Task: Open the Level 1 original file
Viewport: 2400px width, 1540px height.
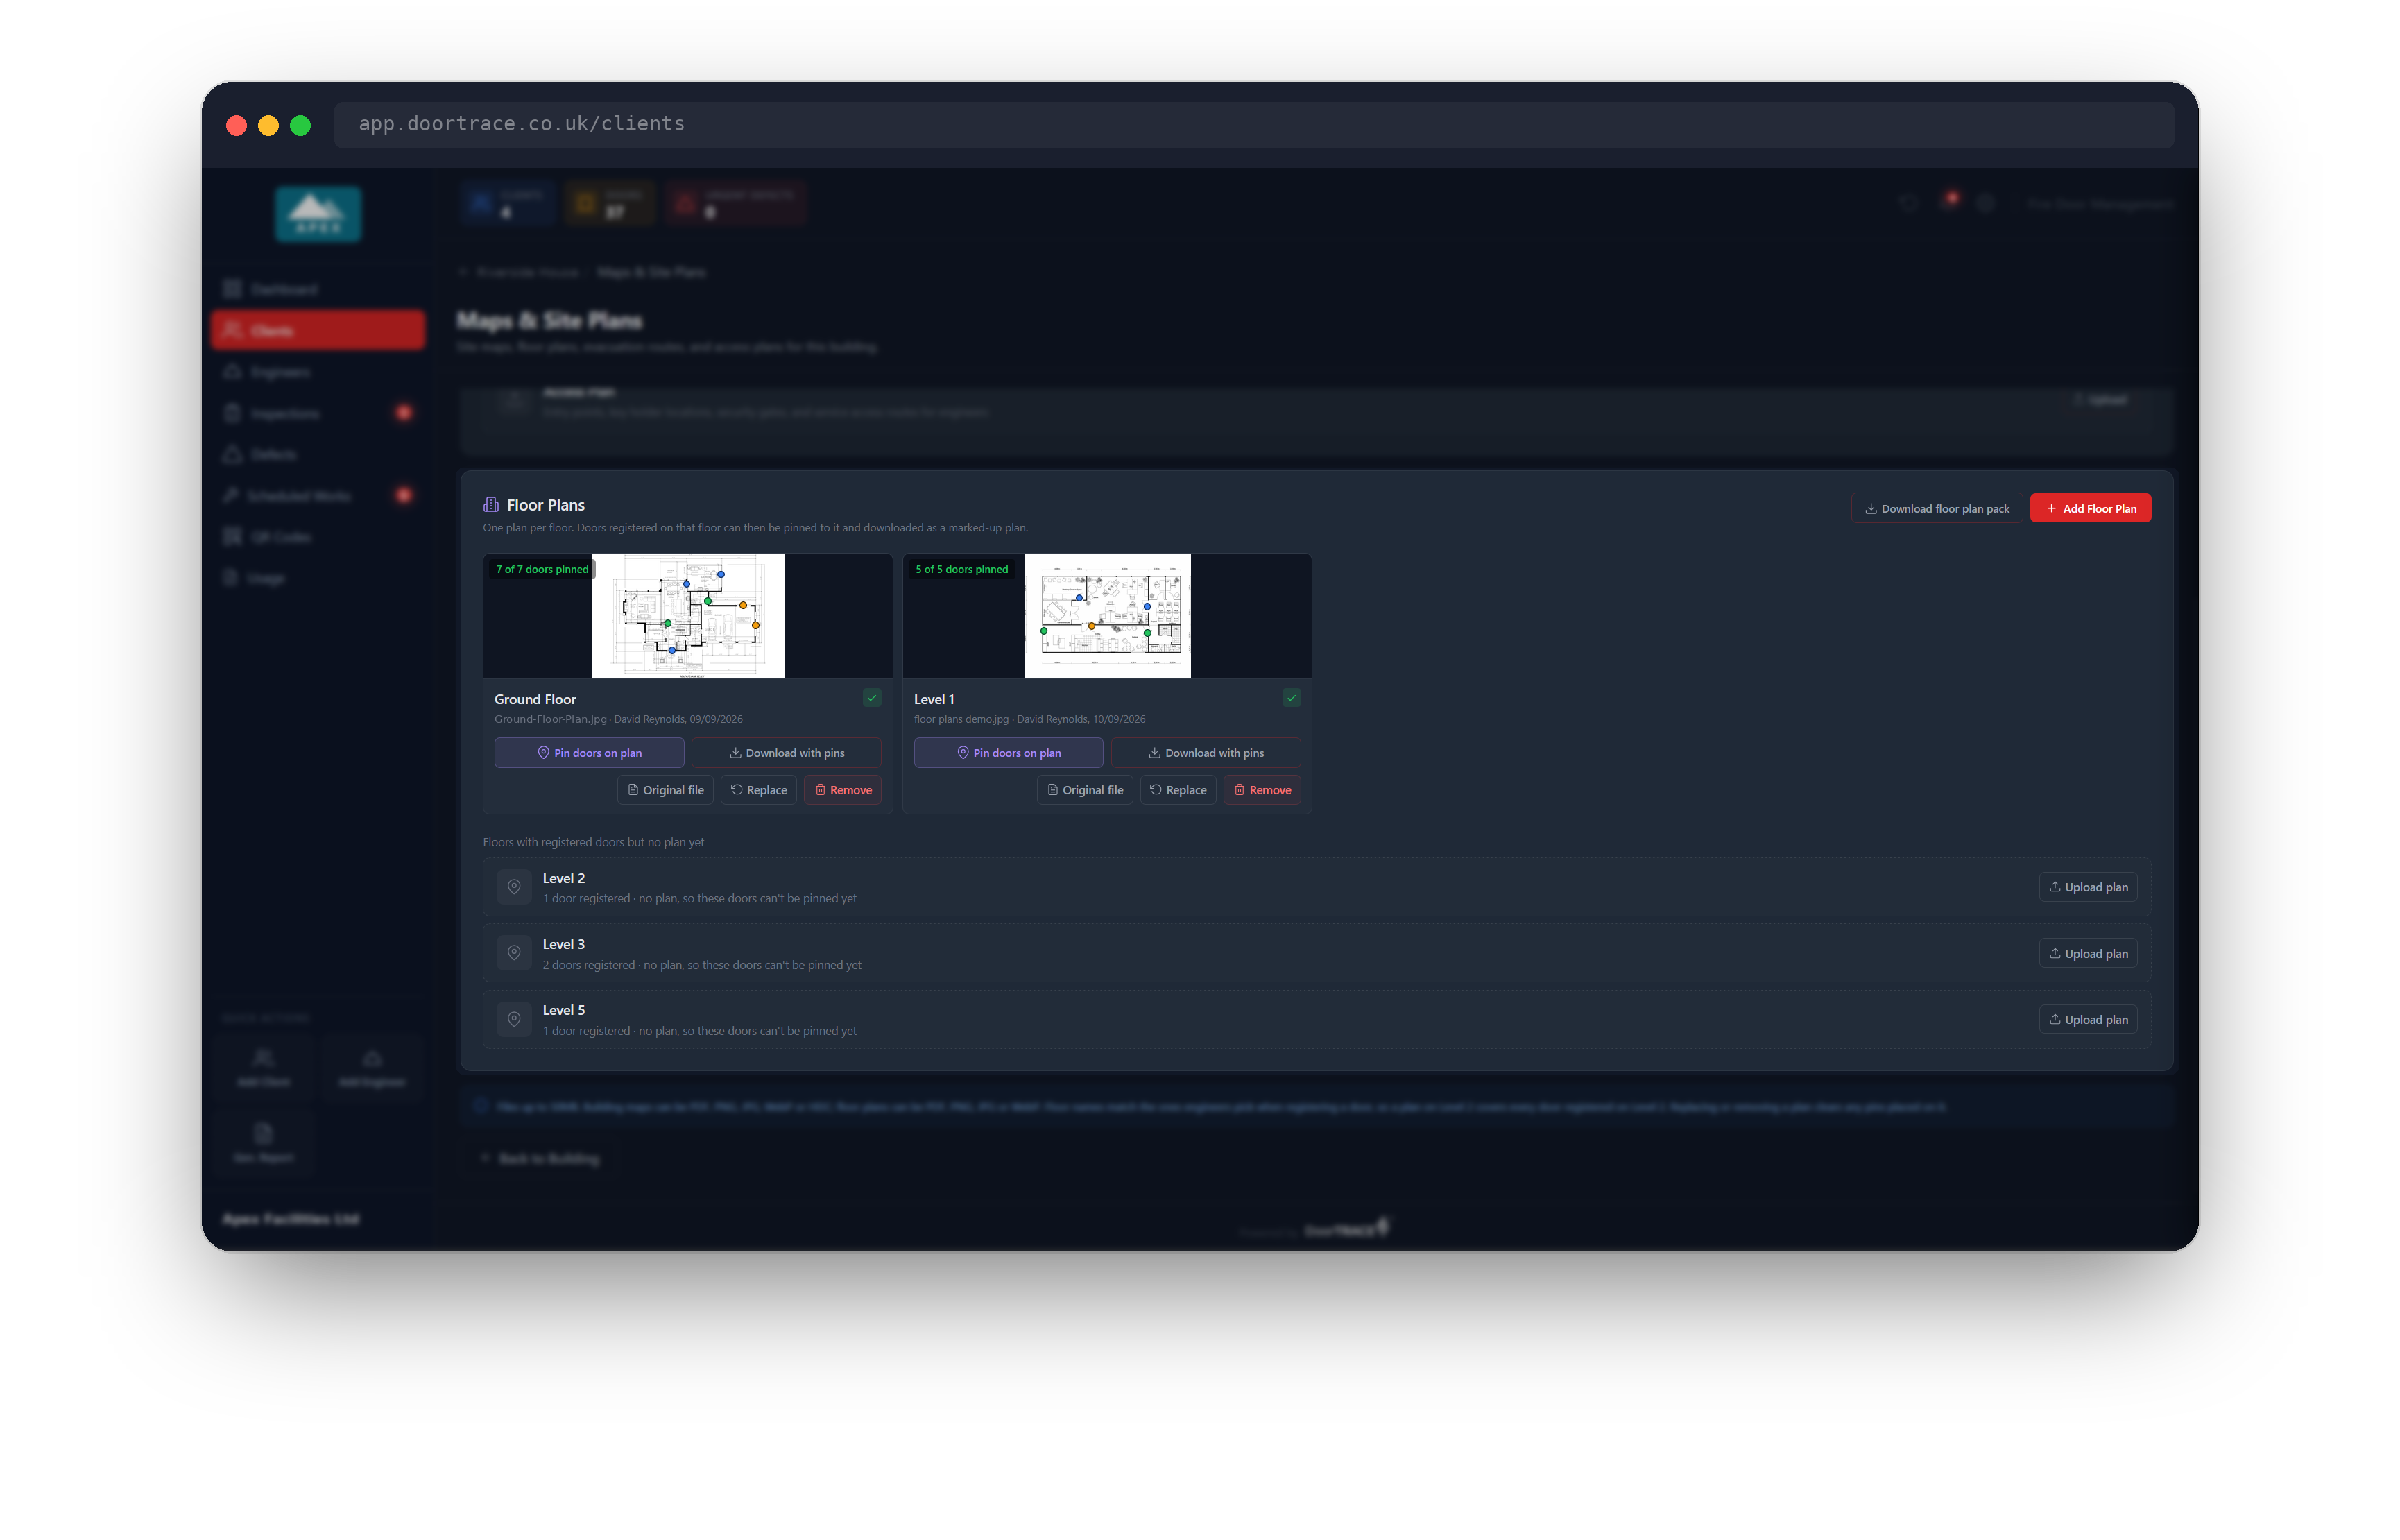Action: (1085, 790)
